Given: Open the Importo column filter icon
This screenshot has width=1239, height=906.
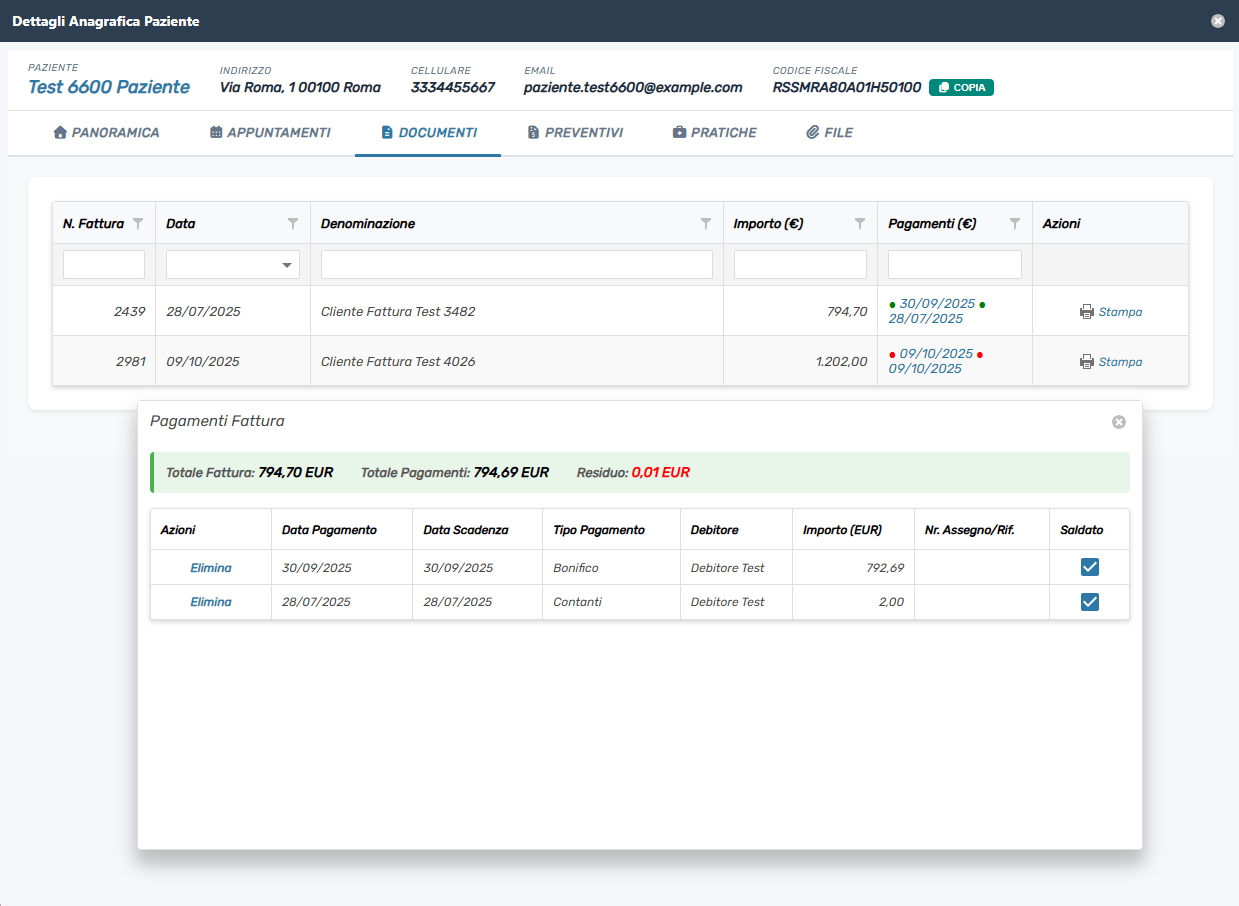Looking at the screenshot, I should pos(860,224).
